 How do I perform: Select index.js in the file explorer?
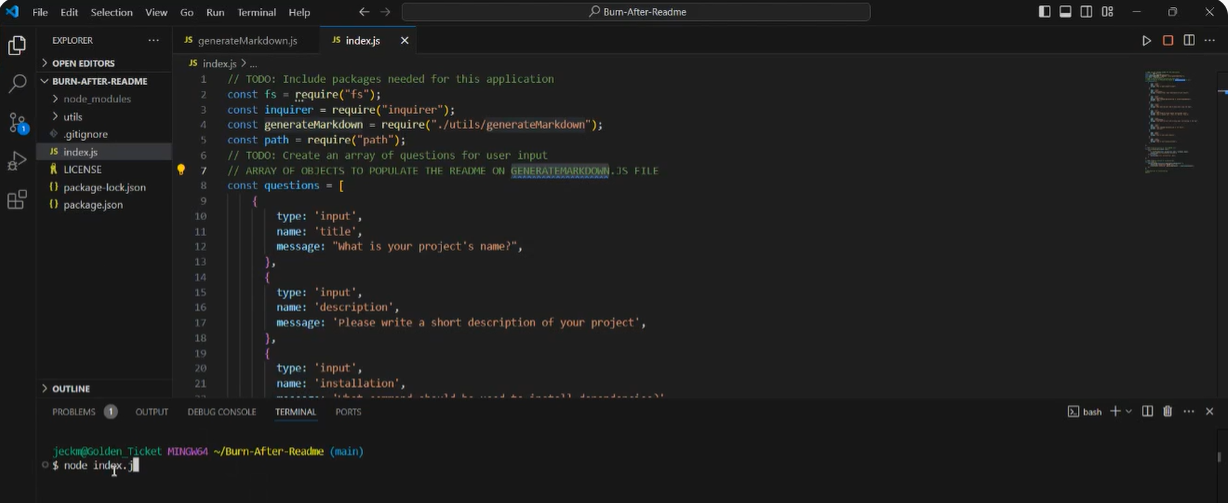coord(104,152)
